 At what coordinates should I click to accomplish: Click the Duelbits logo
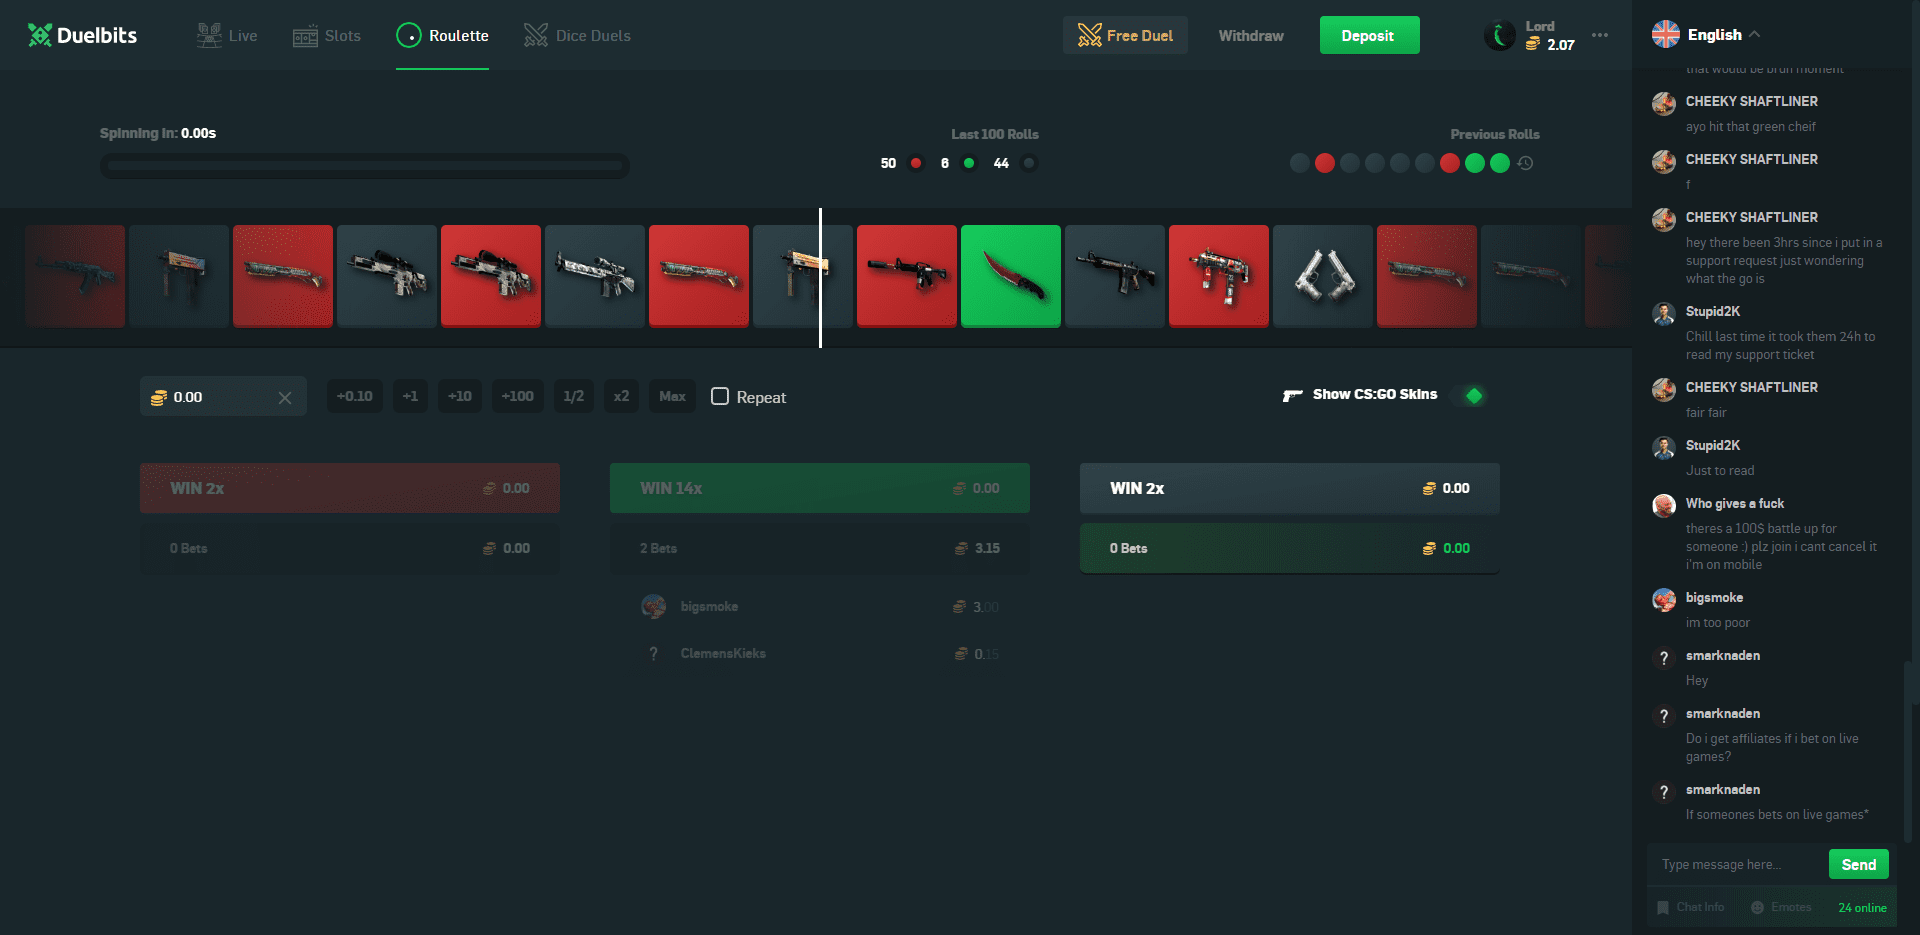pos(83,36)
